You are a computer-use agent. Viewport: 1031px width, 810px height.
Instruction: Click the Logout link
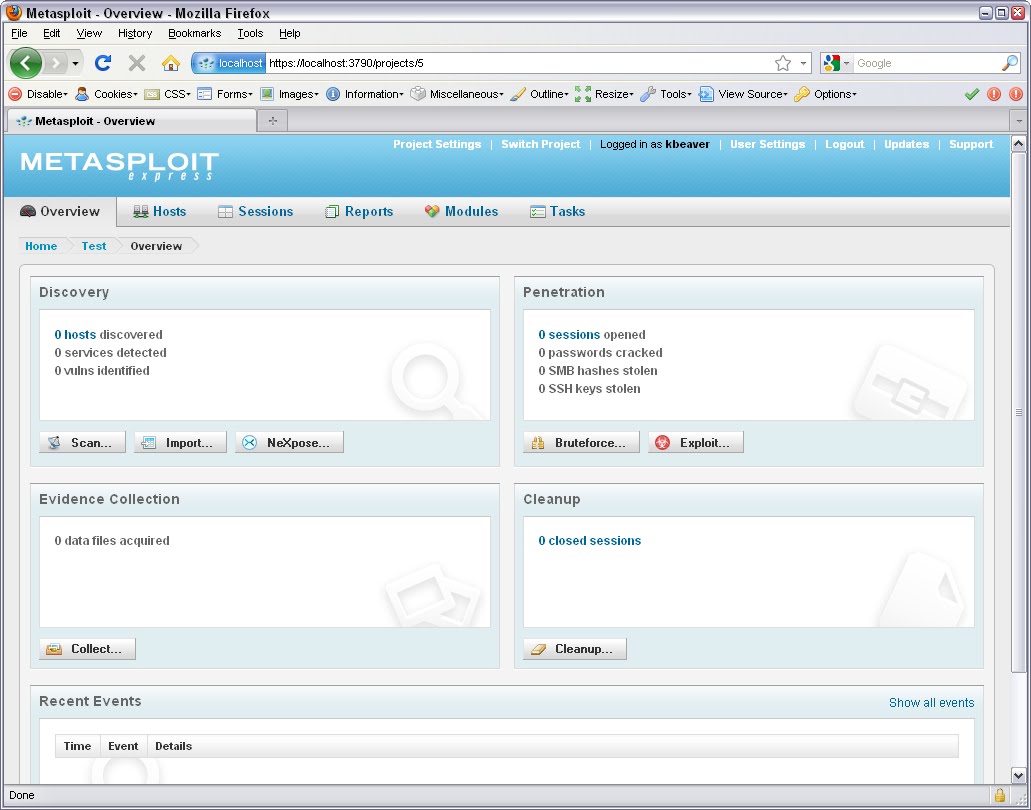click(844, 144)
